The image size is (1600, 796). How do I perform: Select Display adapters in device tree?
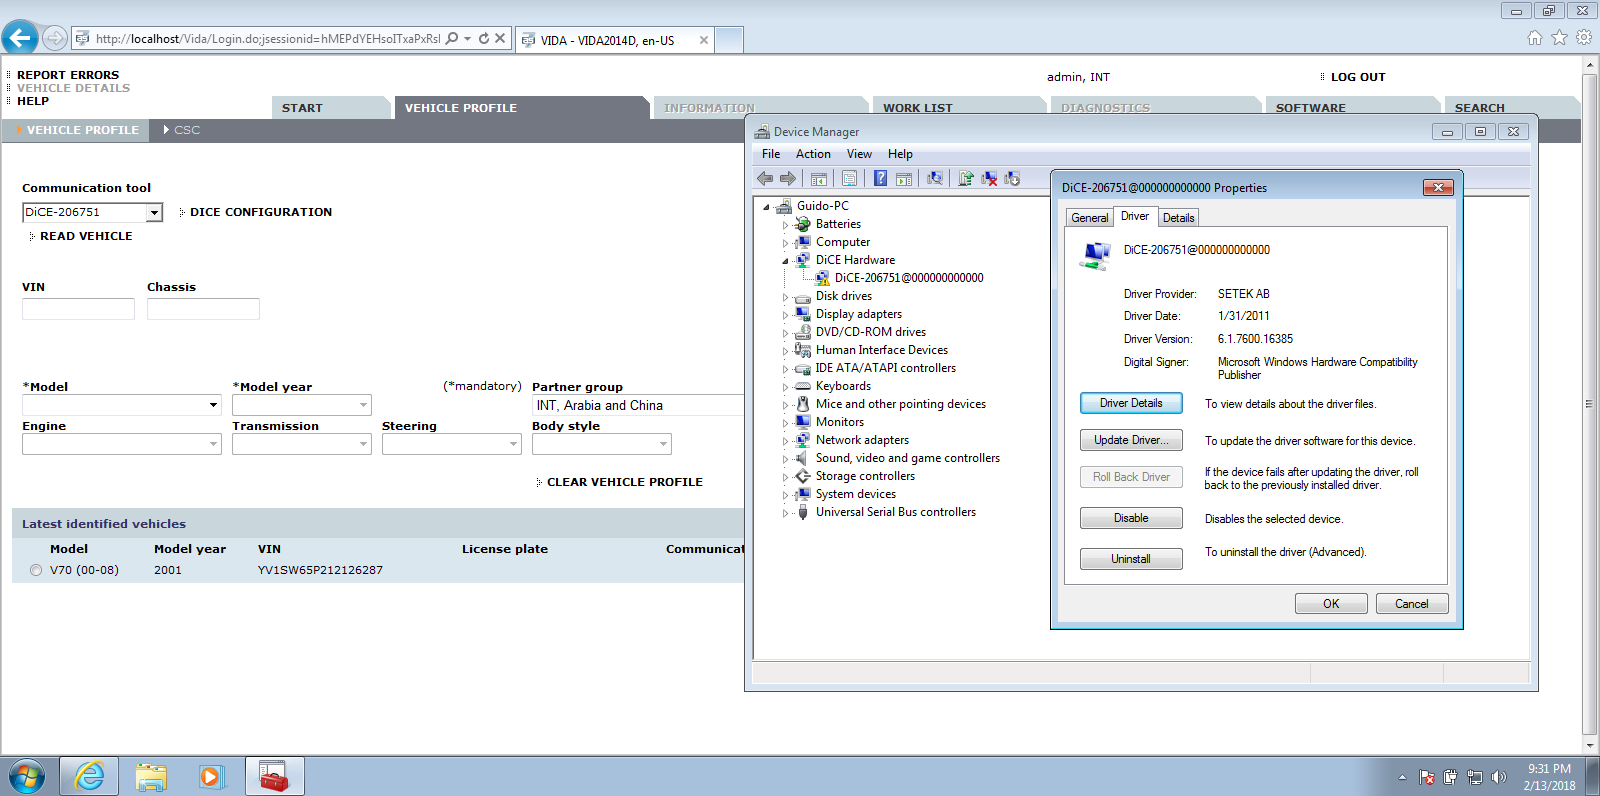click(x=858, y=314)
